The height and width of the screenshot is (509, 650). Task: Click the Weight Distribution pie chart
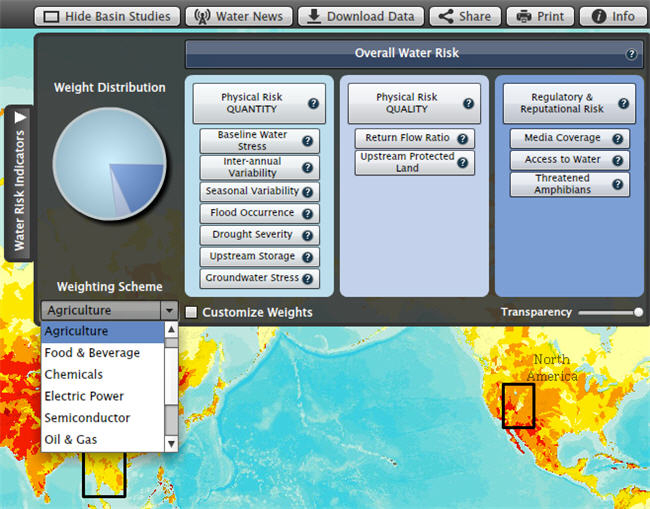[x=108, y=164]
